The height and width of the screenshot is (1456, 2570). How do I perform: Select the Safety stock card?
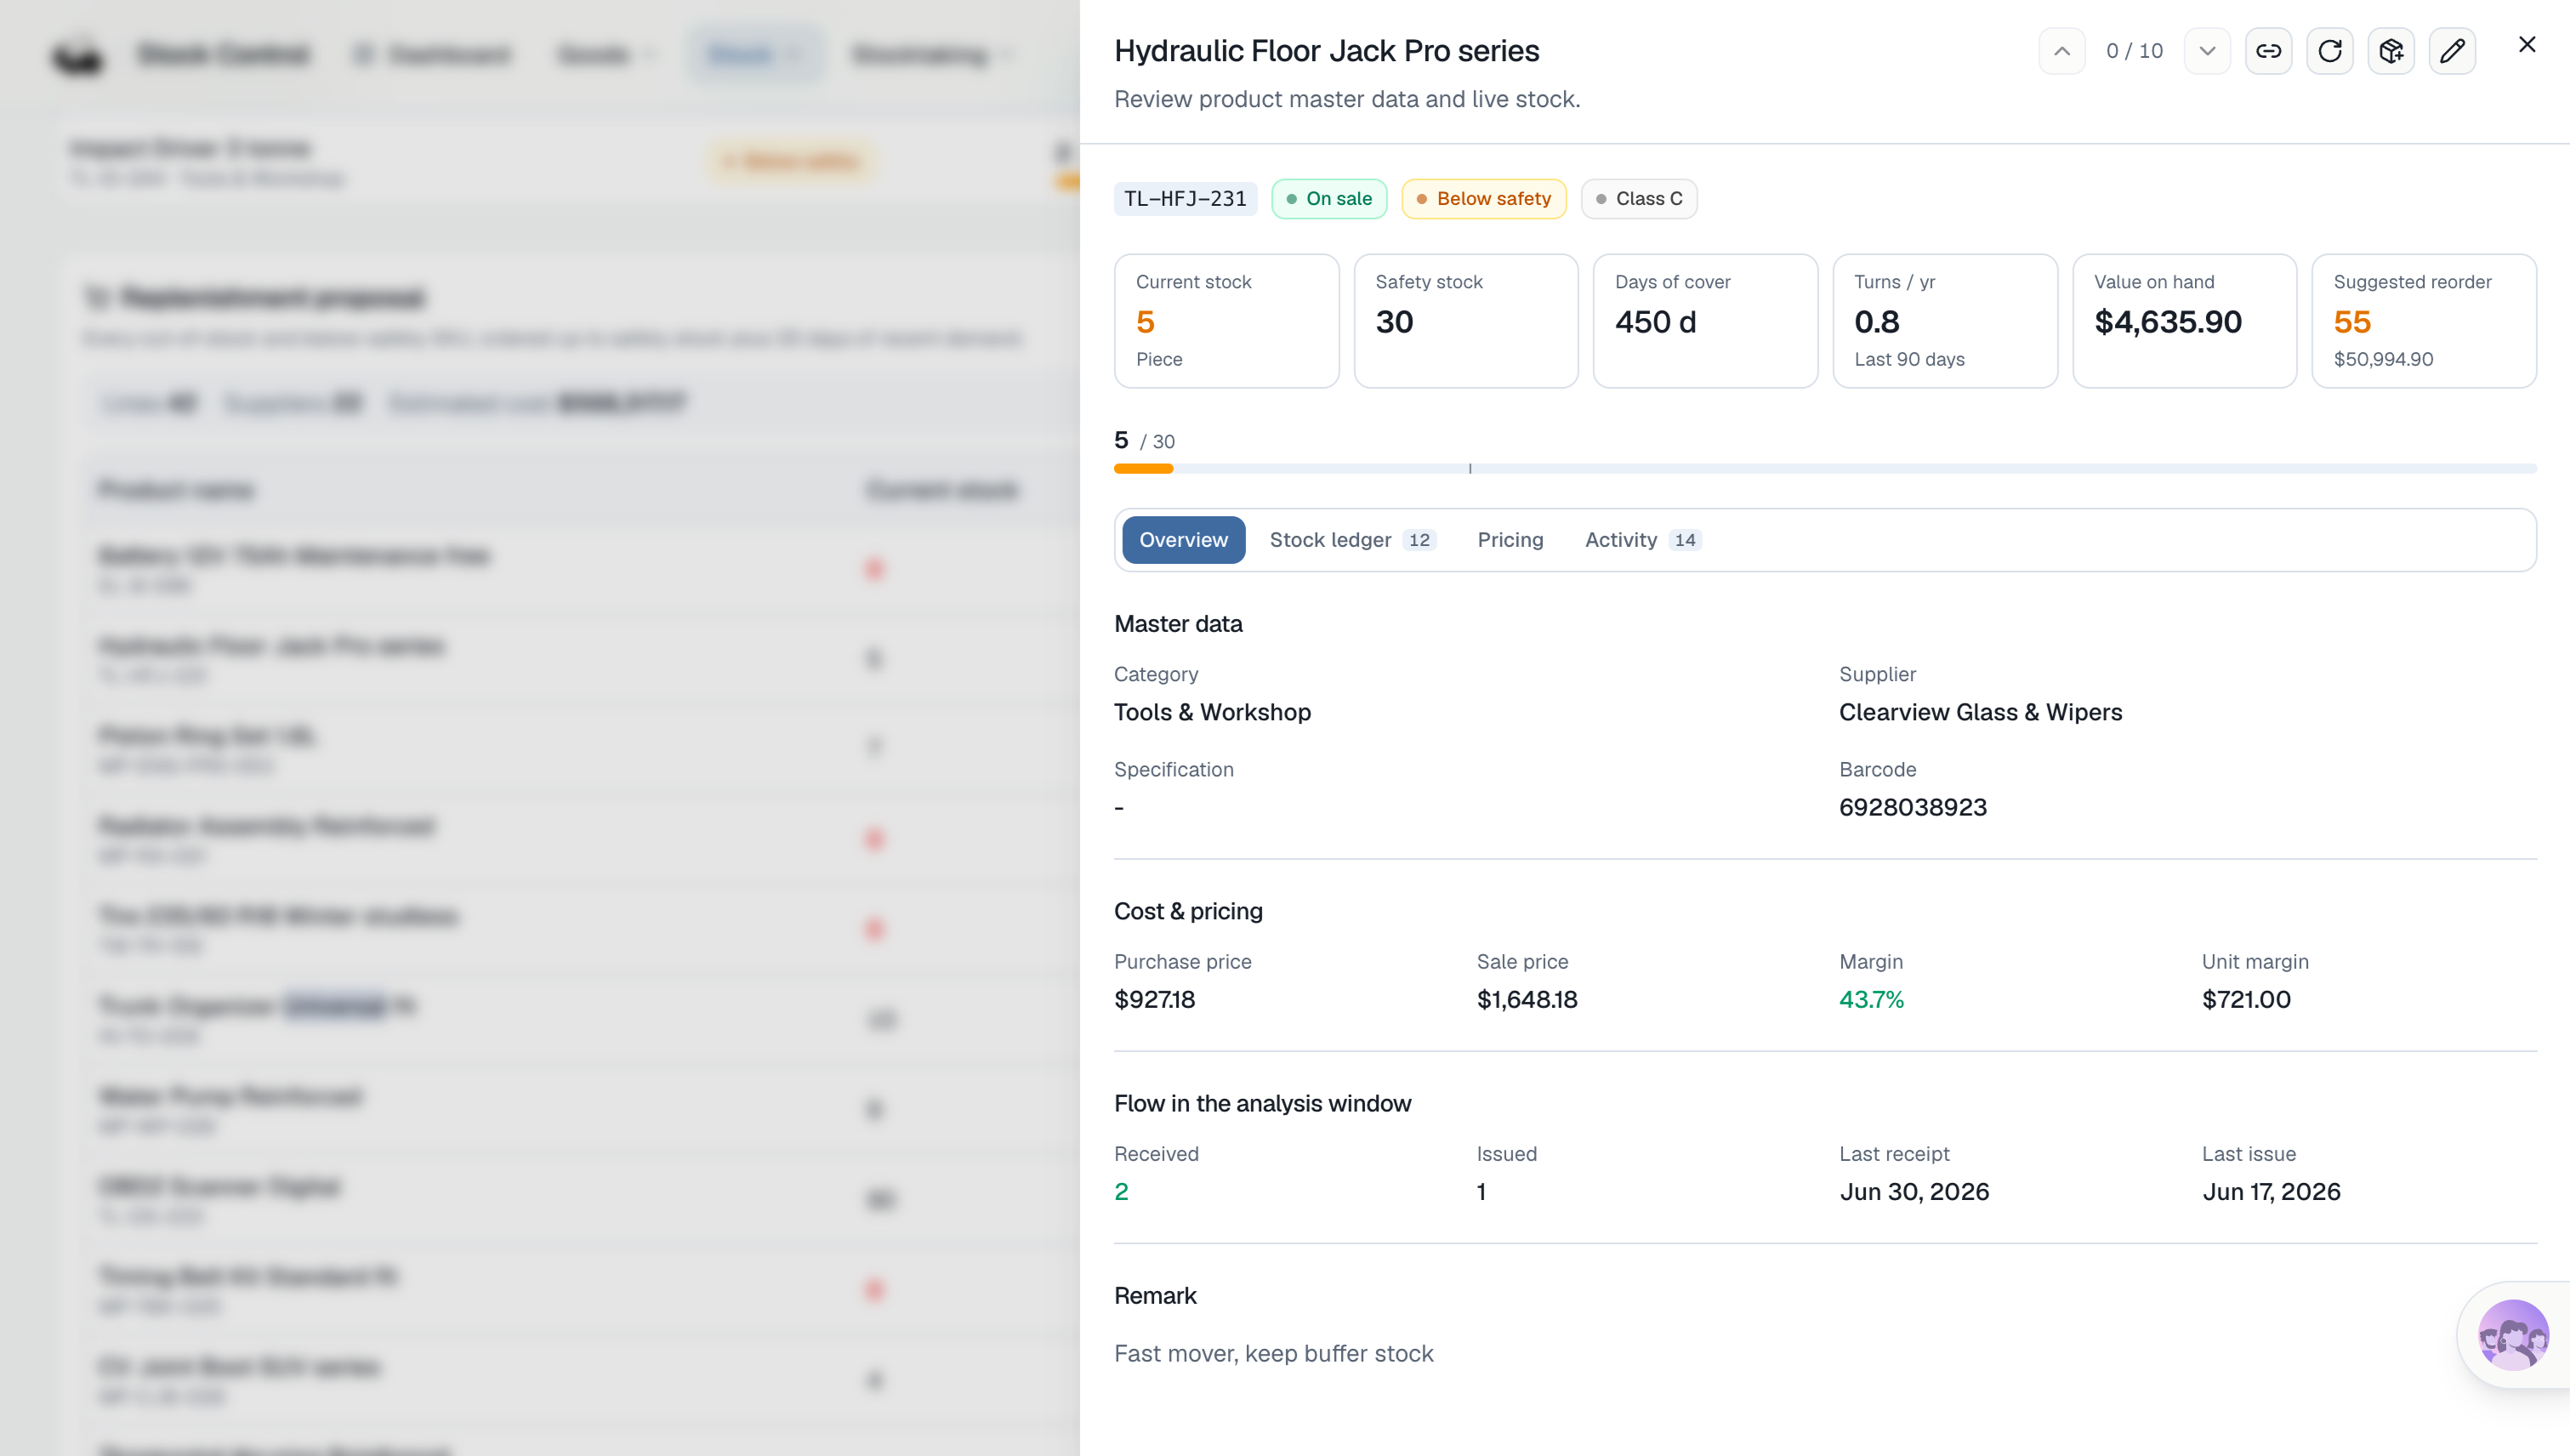coord(1466,321)
